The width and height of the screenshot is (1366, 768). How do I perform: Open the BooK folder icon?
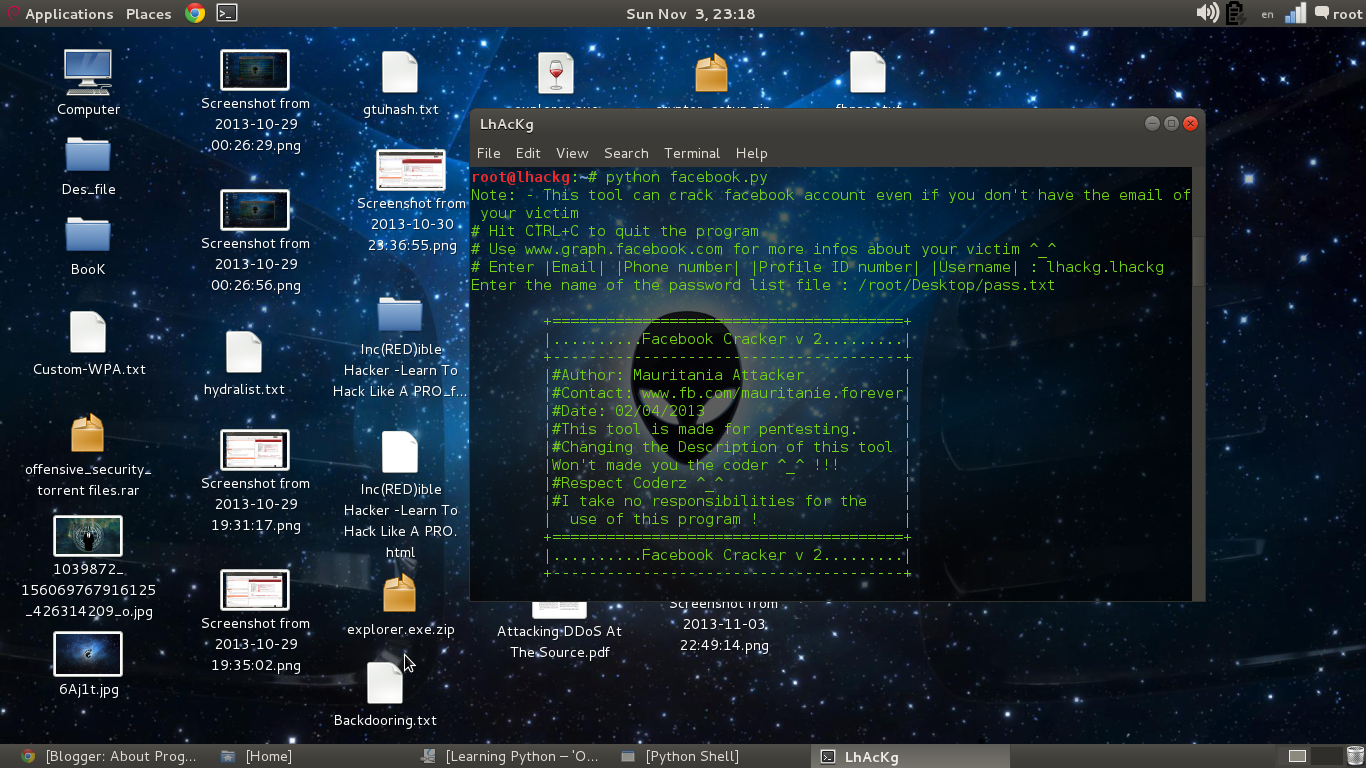pos(88,235)
